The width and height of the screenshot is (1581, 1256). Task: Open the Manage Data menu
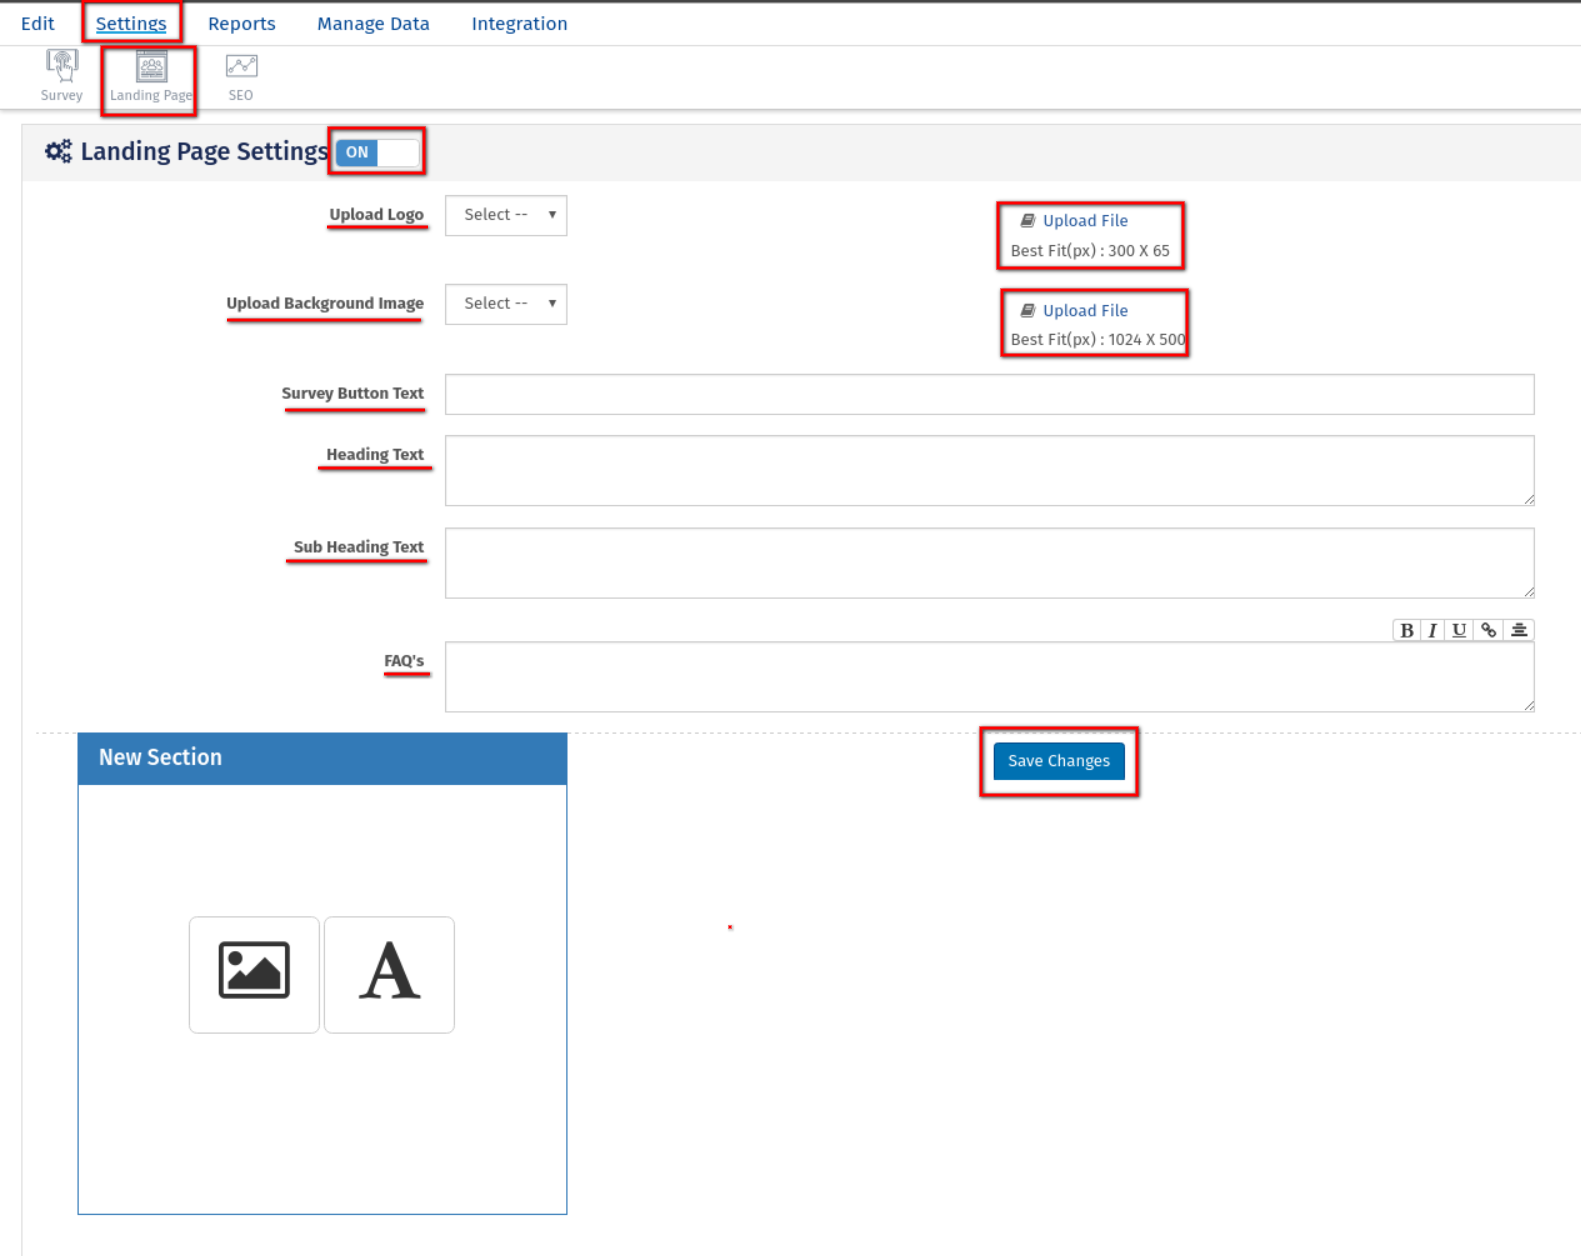click(373, 23)
